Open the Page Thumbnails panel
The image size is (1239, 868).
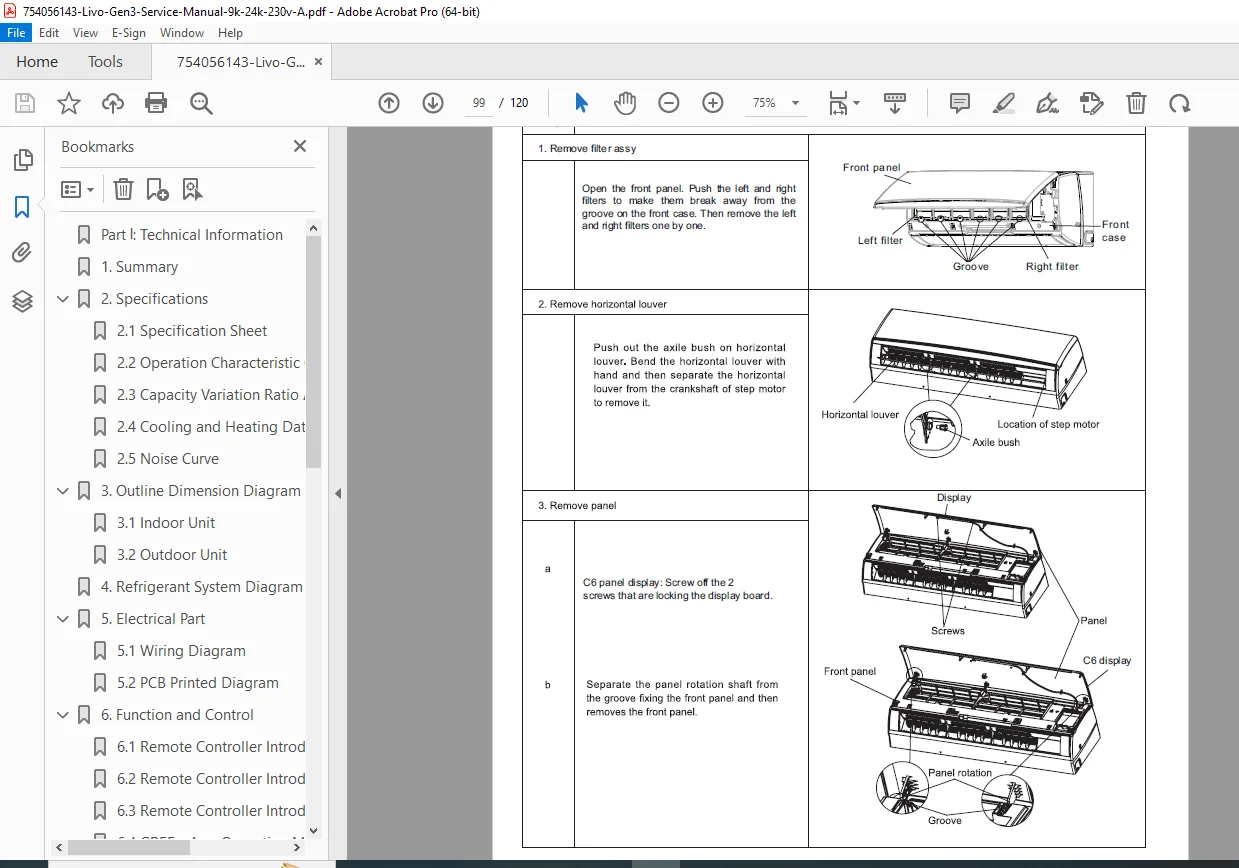[22, 160]
